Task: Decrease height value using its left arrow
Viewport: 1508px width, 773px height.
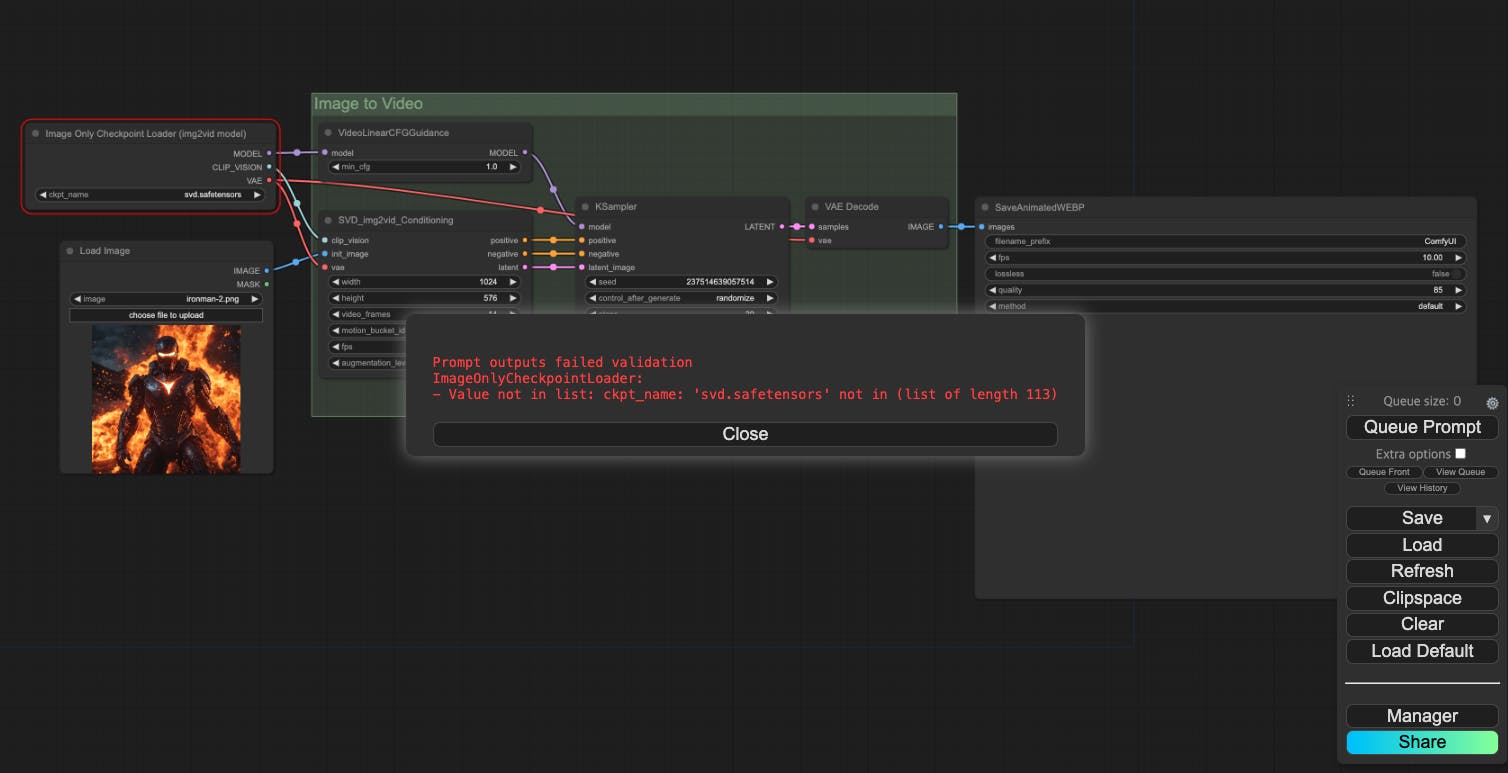Action: pyautogui.click(x=335, y=298)
